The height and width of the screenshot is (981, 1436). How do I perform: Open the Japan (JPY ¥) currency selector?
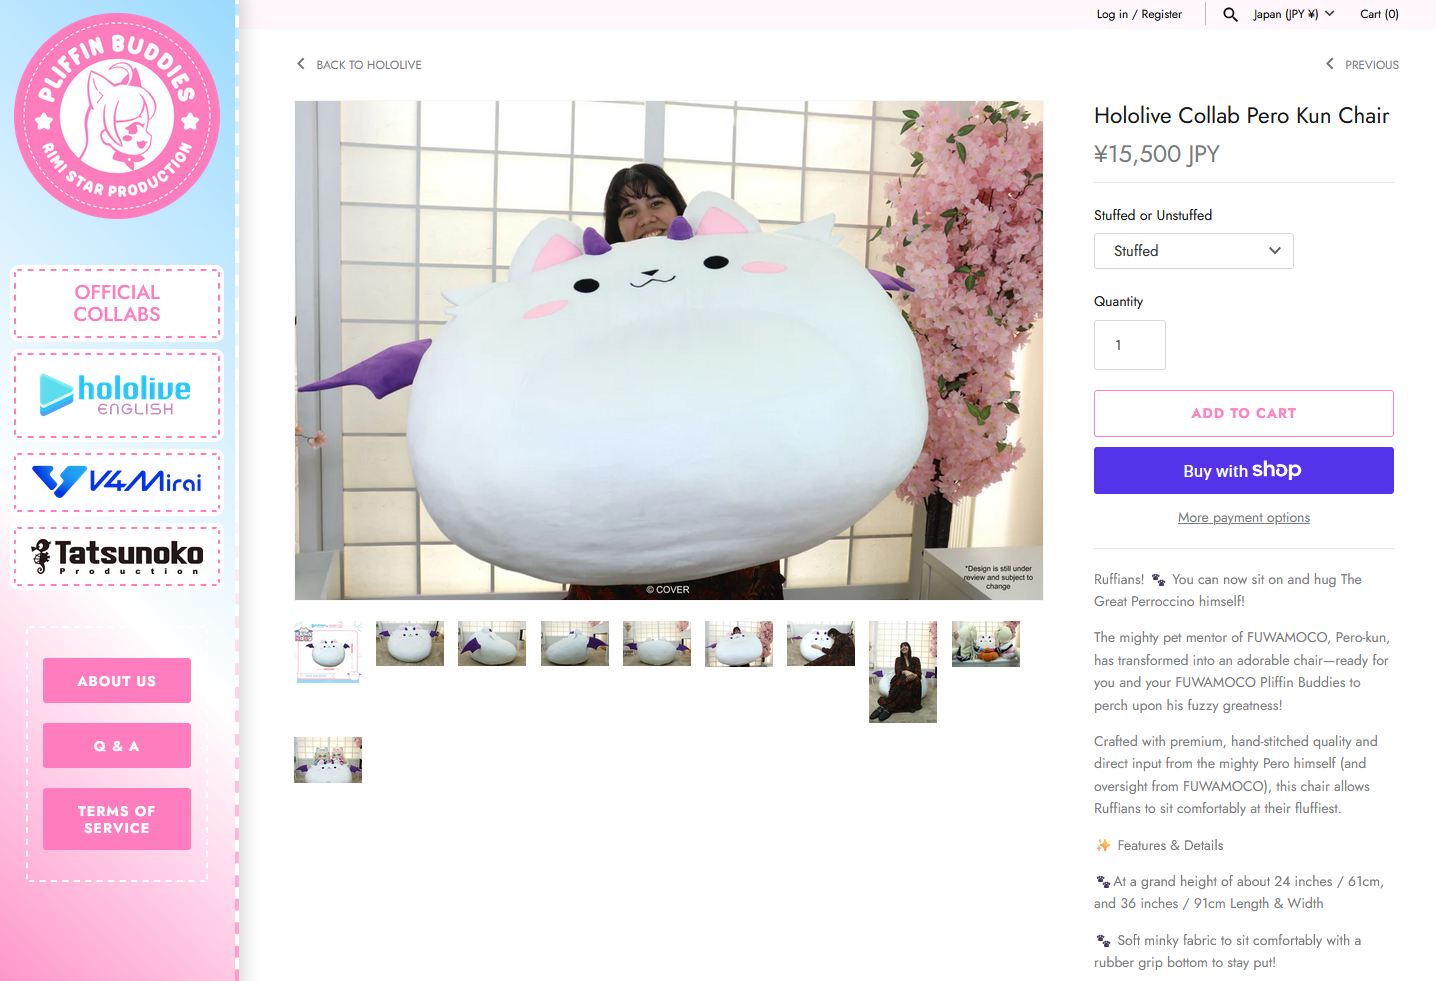1293,14
